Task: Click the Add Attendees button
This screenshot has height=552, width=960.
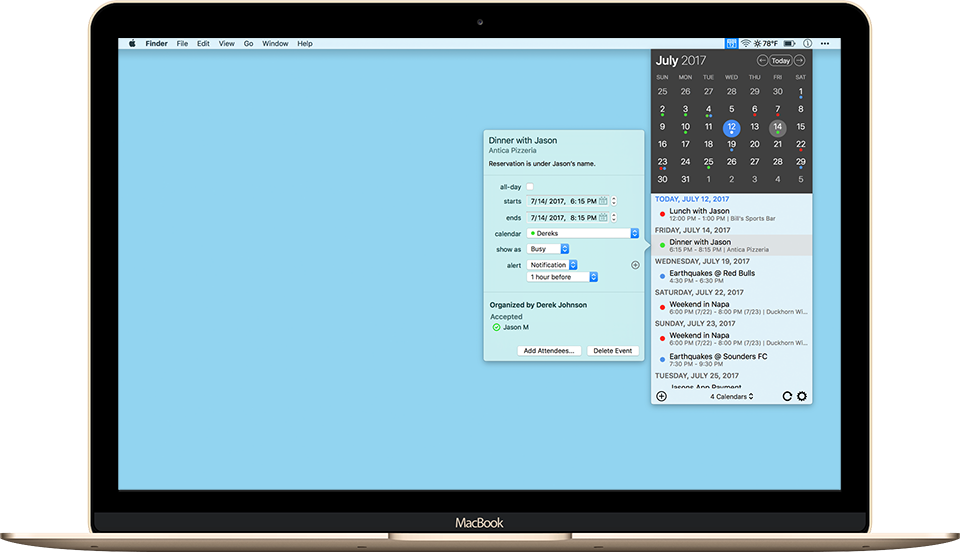Action: coord(549,351)
